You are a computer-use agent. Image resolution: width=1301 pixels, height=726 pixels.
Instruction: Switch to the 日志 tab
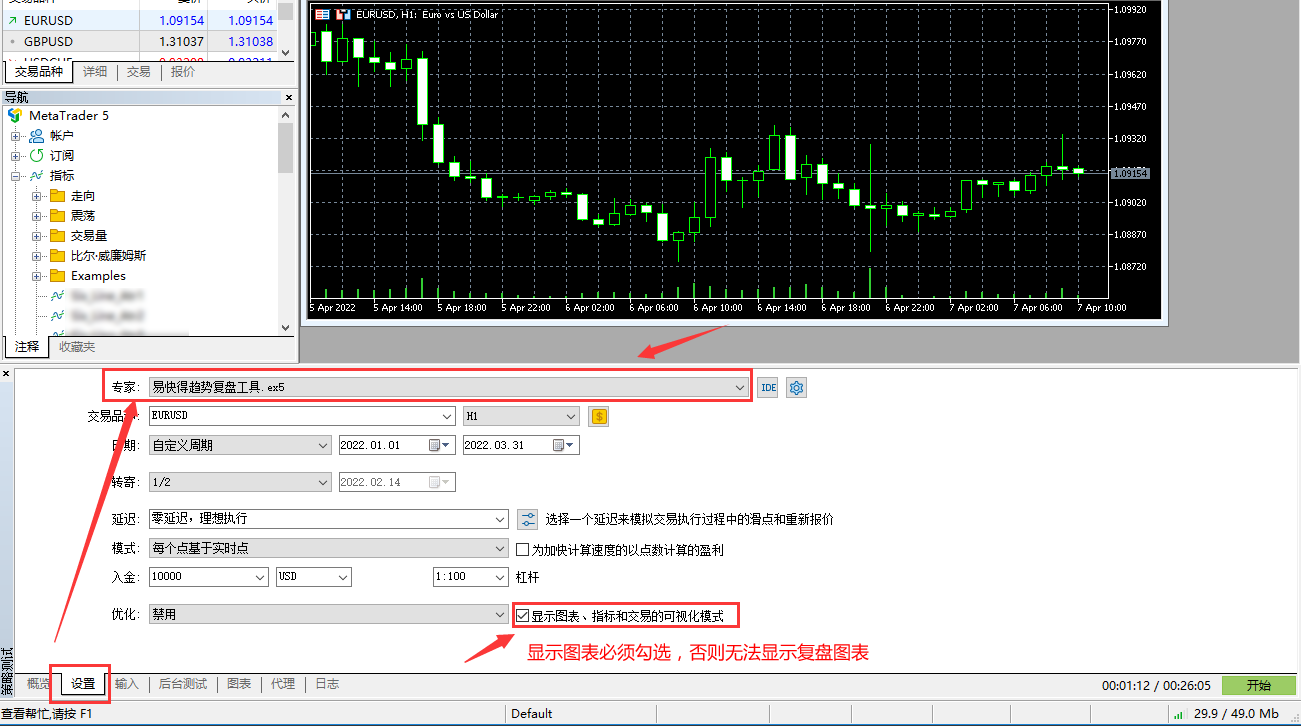click(x=327, y=684)
